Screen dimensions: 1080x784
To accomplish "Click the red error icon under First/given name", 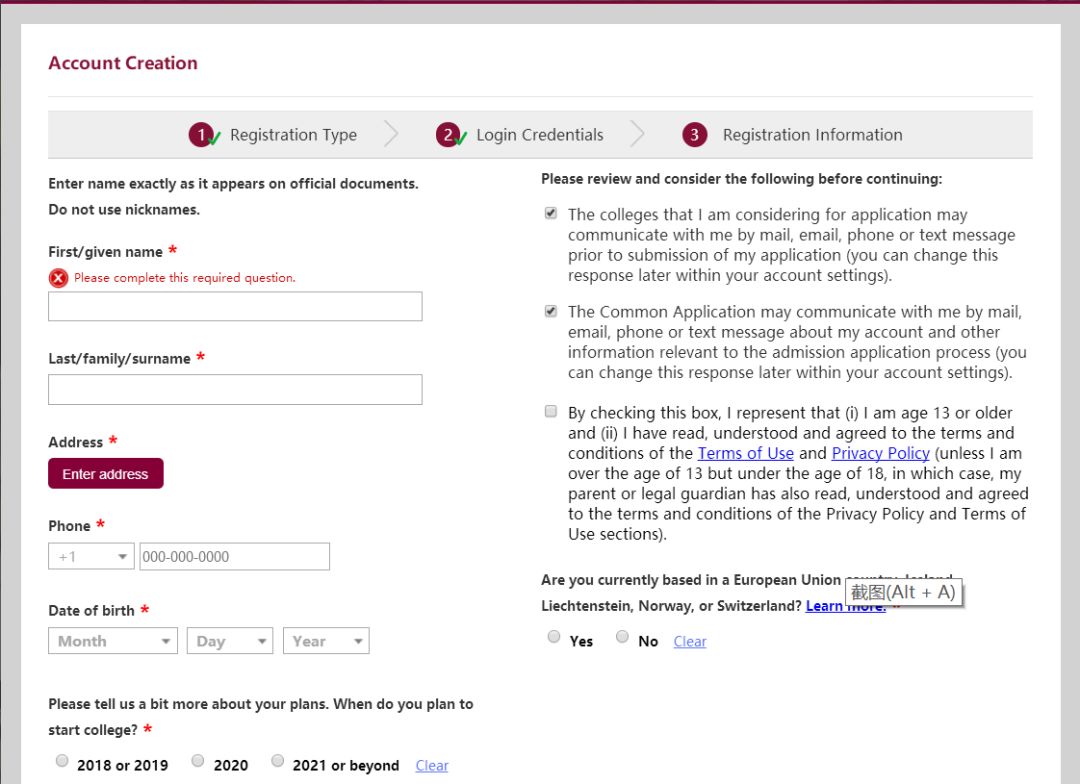I will click(x=59, y=278).
